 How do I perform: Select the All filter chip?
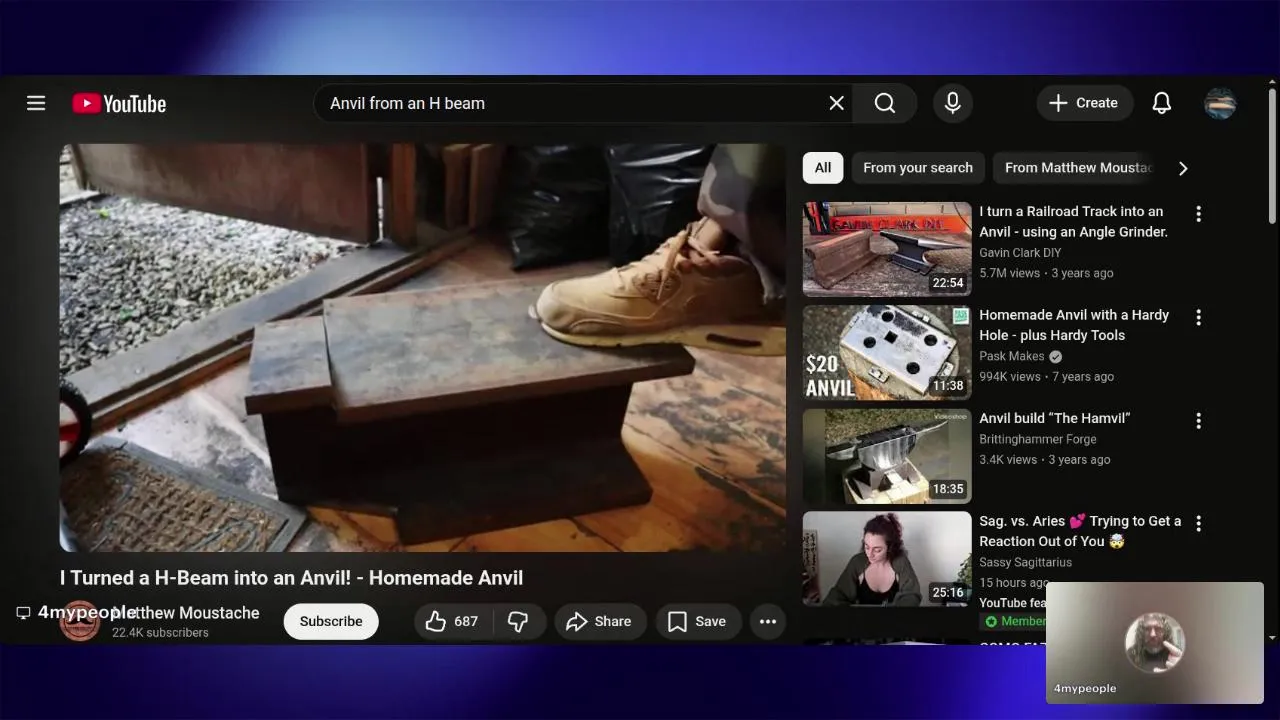point(823,168)
